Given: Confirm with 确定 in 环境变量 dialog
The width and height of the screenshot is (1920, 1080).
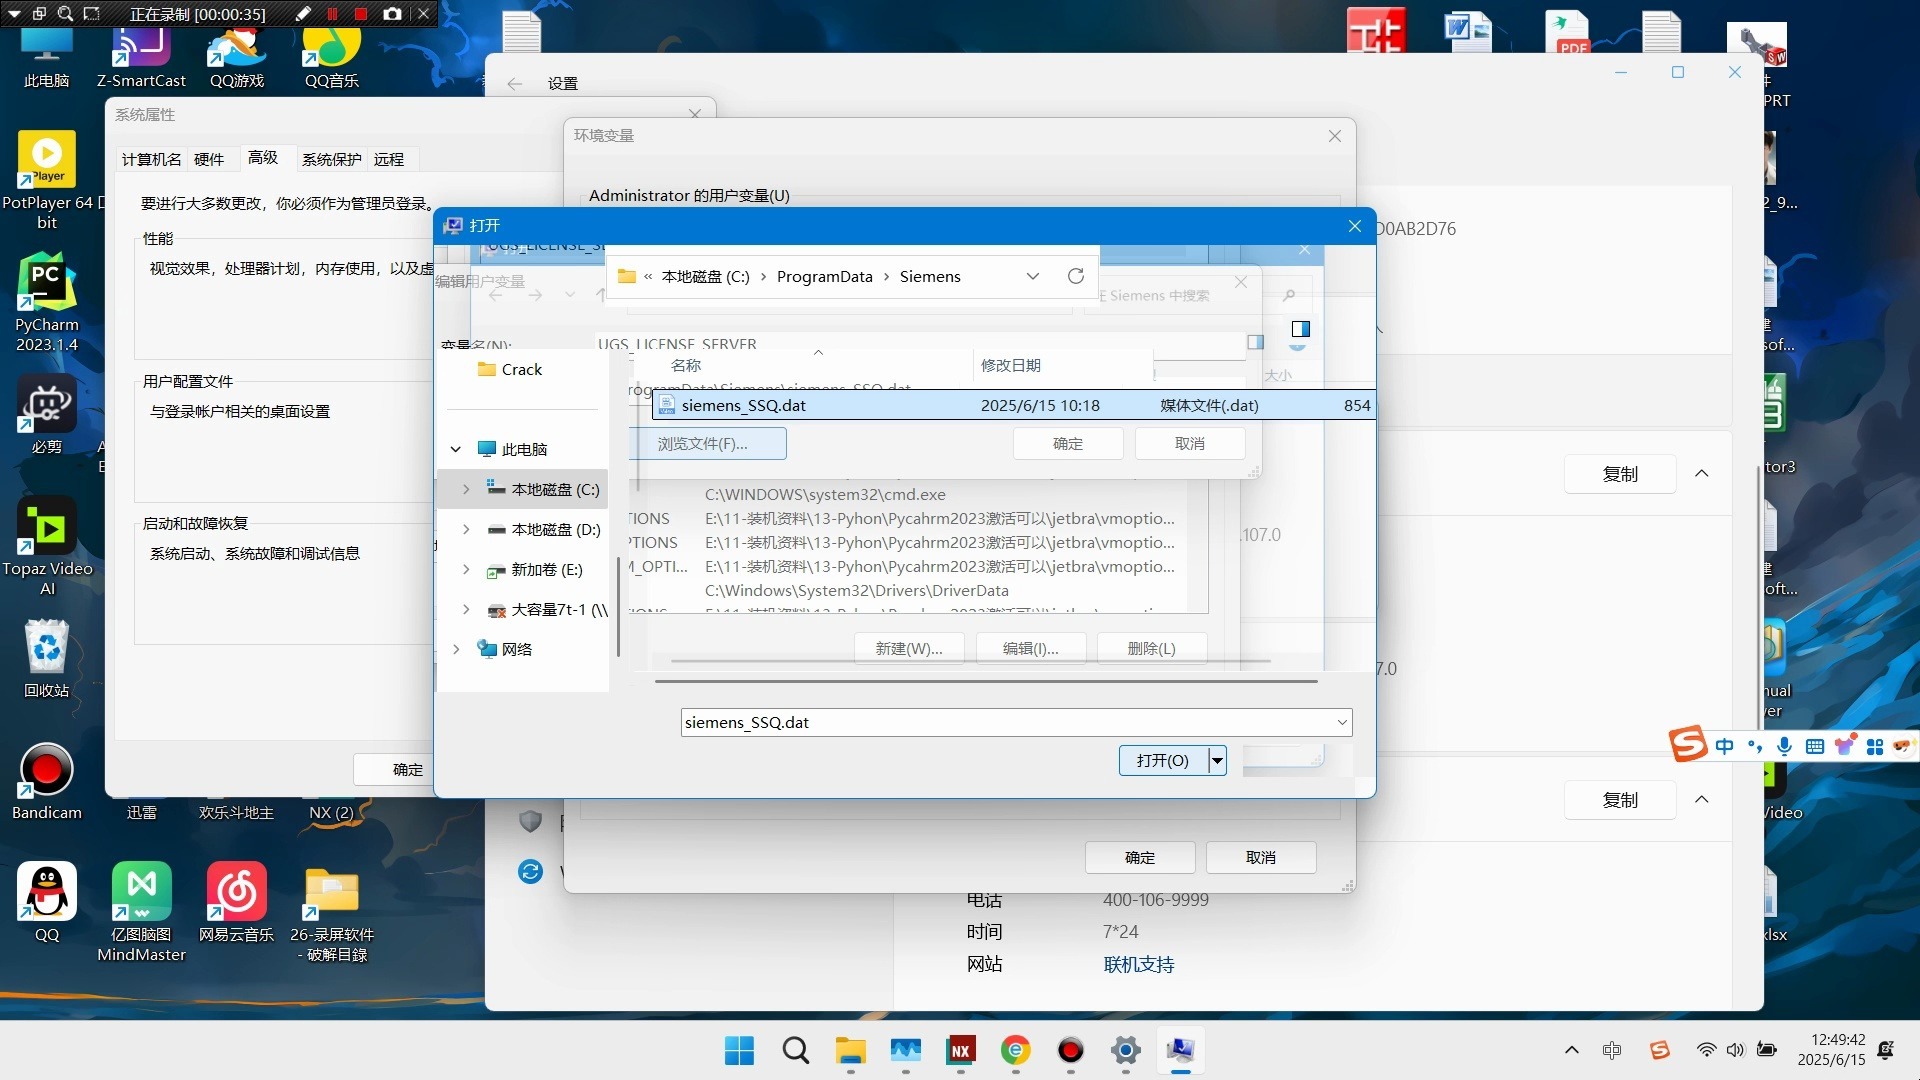Looking at the screenshot, I should pos(1140,857).
